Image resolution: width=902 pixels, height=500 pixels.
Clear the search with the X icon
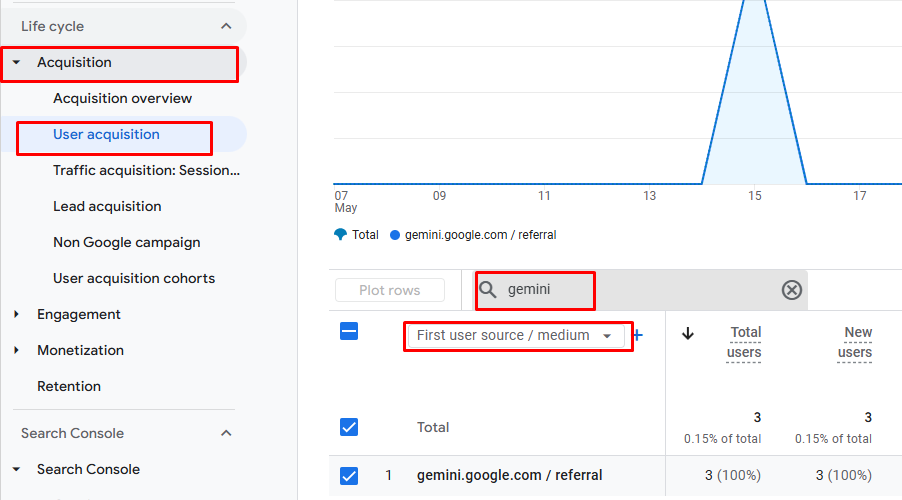(792, 290)
